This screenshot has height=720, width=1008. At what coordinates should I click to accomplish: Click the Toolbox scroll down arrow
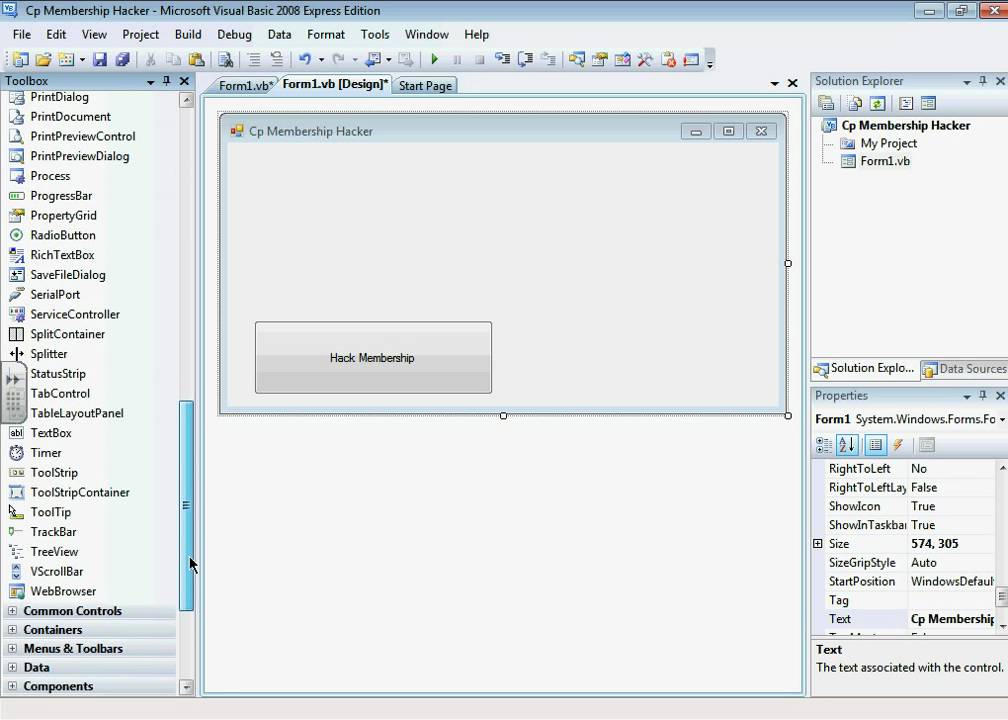[x=186, y=687]
